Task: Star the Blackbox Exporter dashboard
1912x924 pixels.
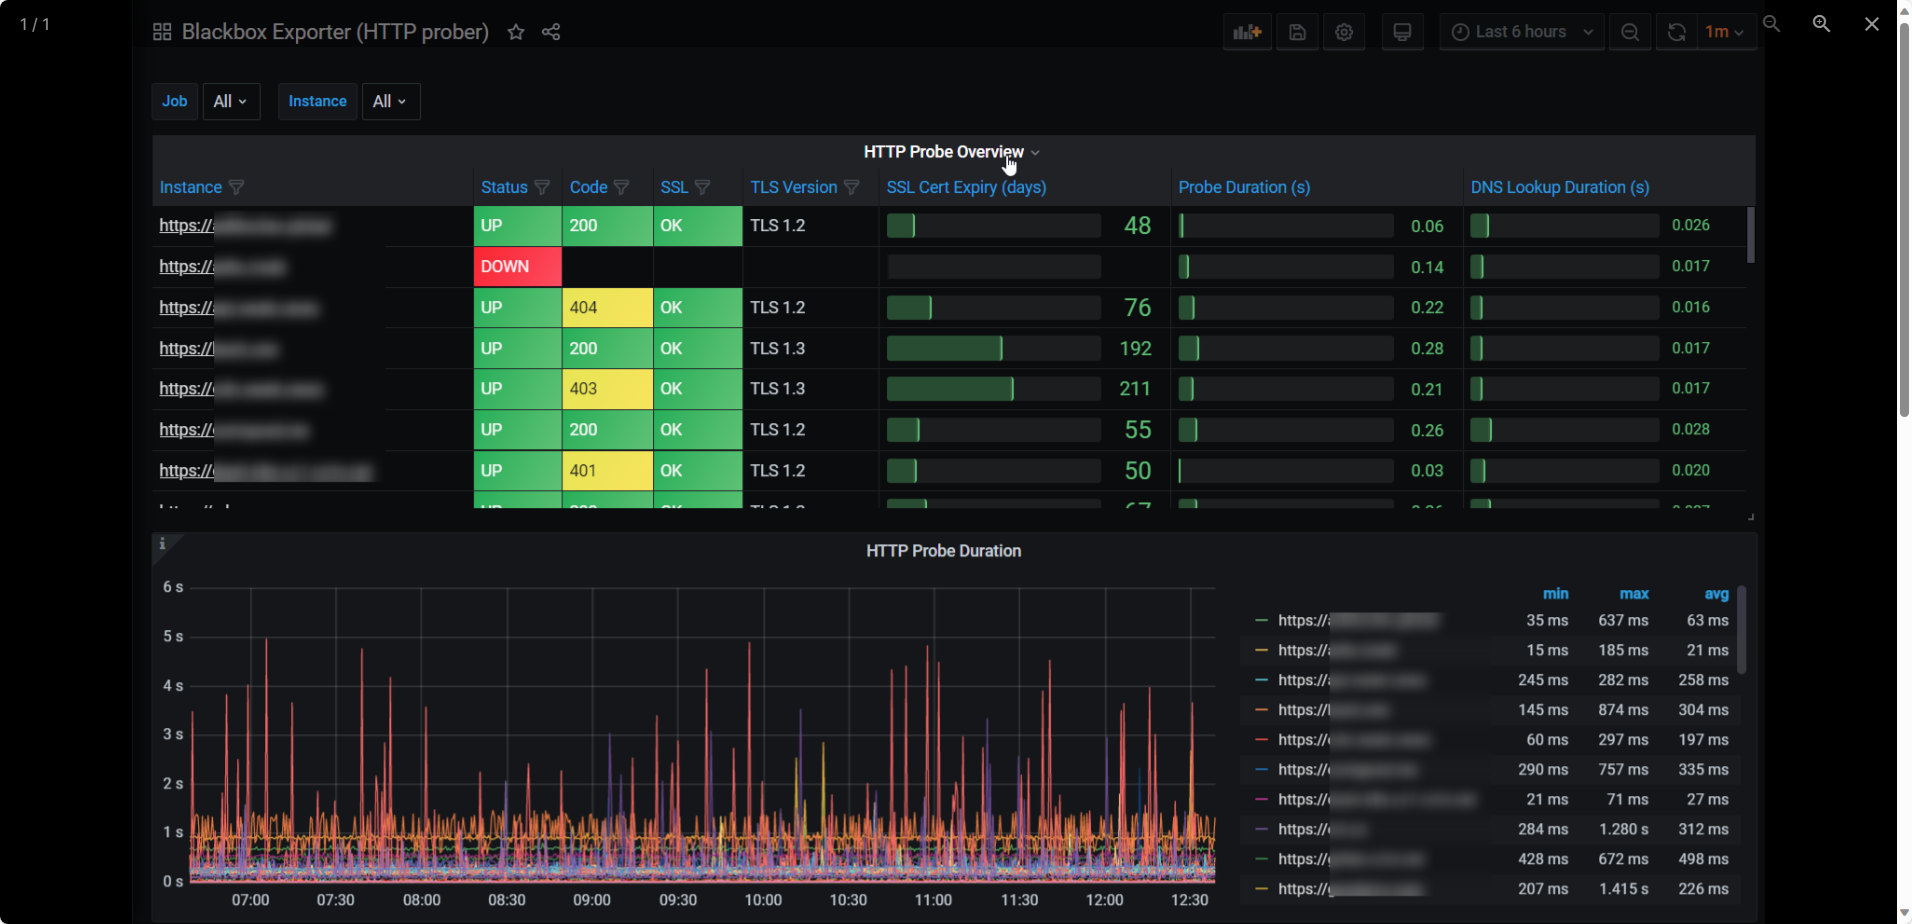Action: (516, 32)
